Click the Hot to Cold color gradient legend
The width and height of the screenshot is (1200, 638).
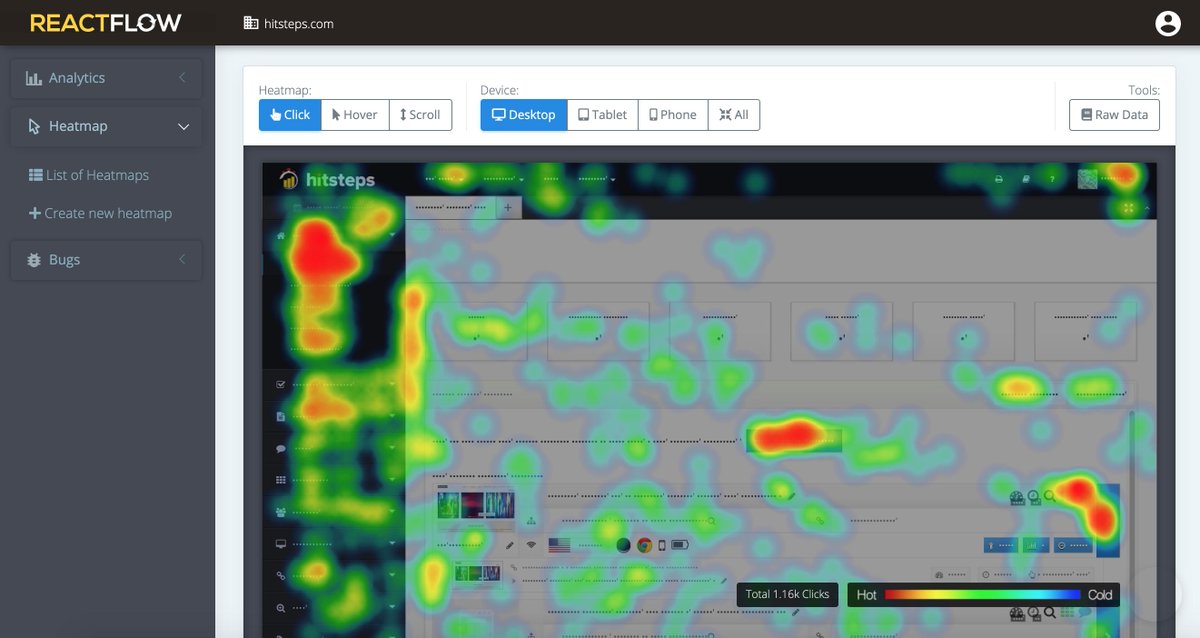pos(982,594)
